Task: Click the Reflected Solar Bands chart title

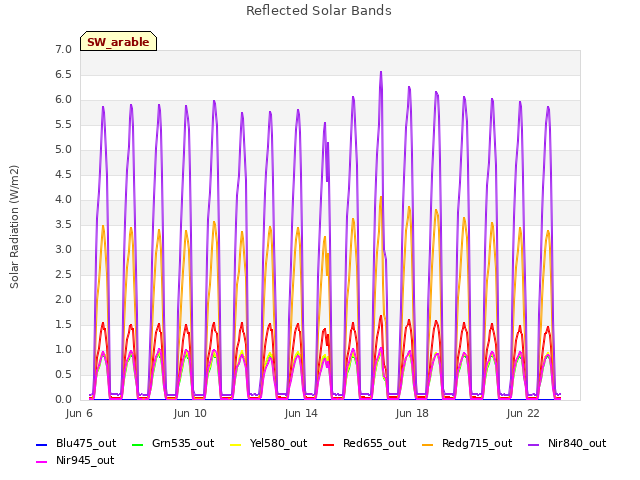Action: click(x=319, y=11)
